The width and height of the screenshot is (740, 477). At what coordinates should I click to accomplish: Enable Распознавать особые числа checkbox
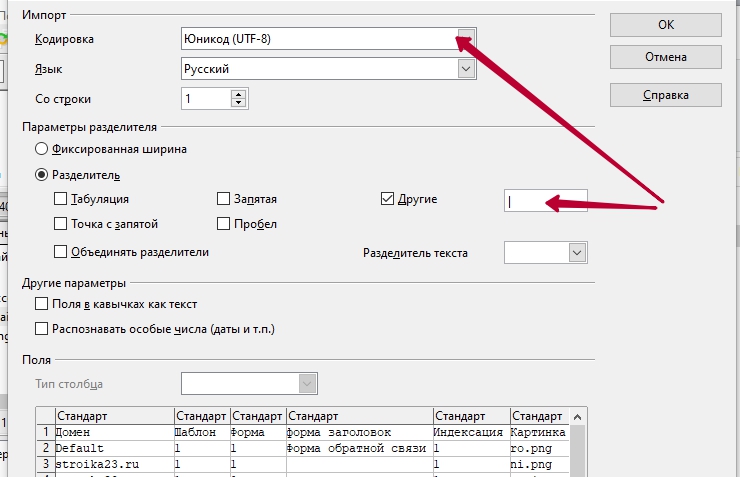click(42, 329)
